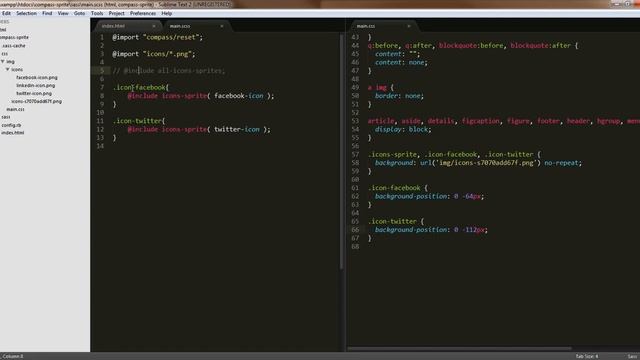Close the index.html tab

pyautogui.click(x=154, y=26)
